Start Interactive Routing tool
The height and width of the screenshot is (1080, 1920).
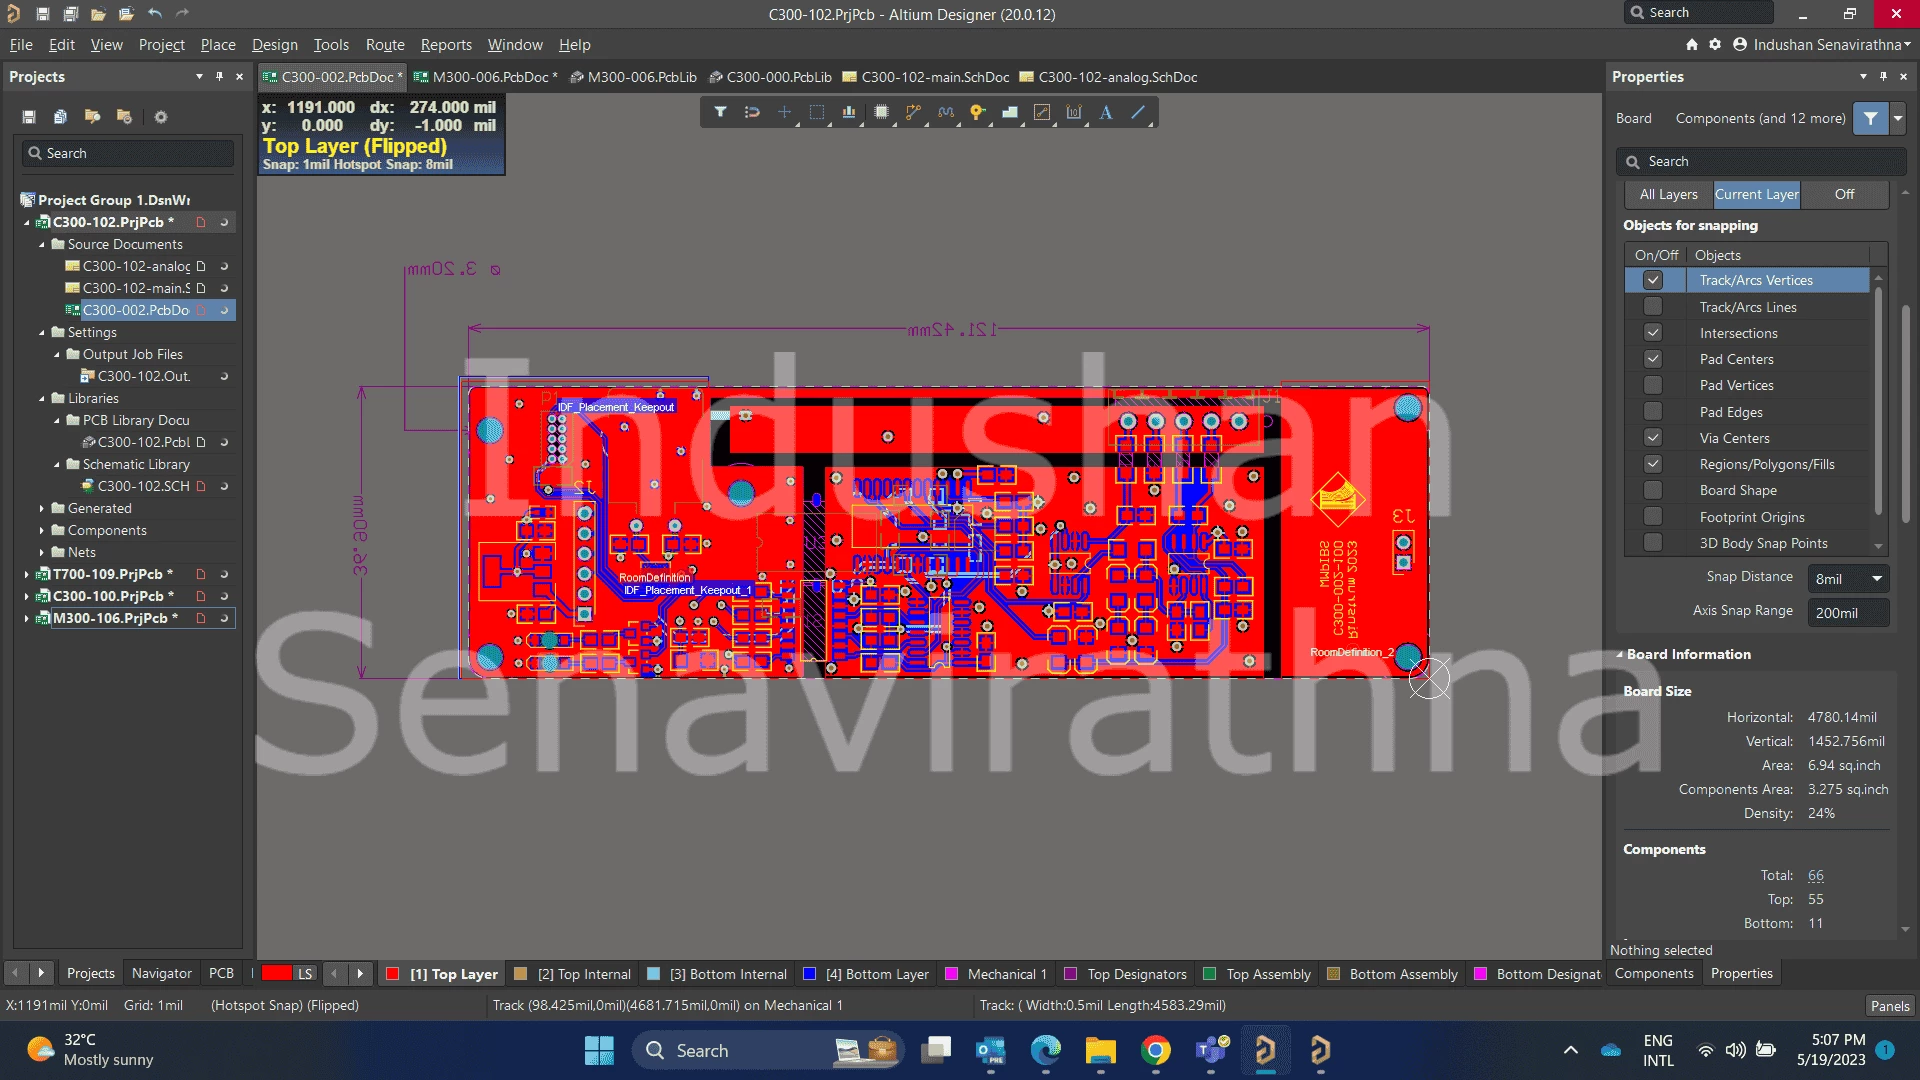(x=913, y=113)
